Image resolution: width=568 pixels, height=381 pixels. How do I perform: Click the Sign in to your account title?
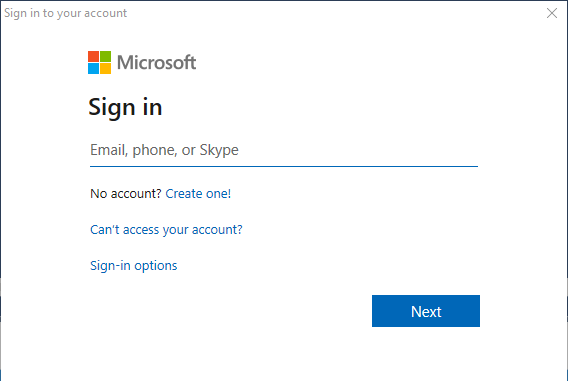click(x=66, y=13)
